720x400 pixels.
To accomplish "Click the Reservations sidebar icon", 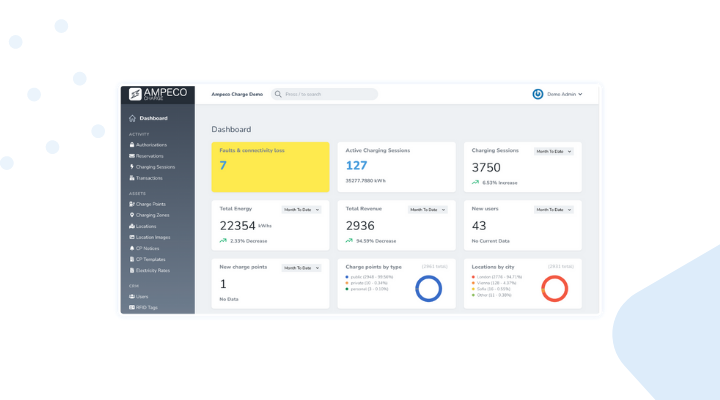I will (x=132, y=156).
